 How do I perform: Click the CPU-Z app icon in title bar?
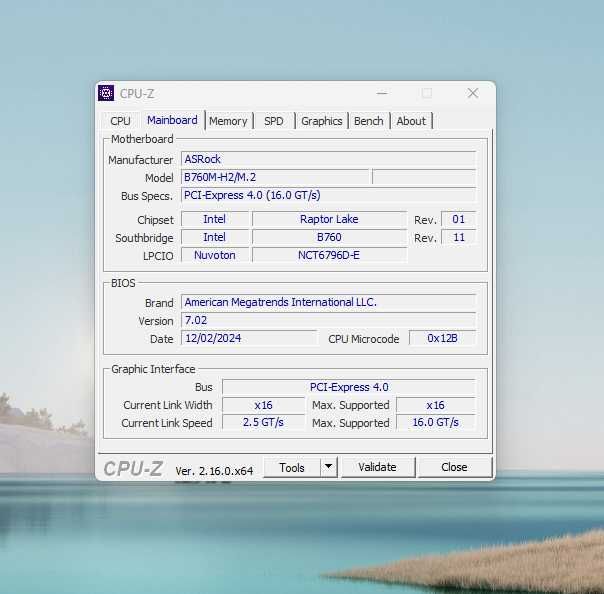click(106, 93)
